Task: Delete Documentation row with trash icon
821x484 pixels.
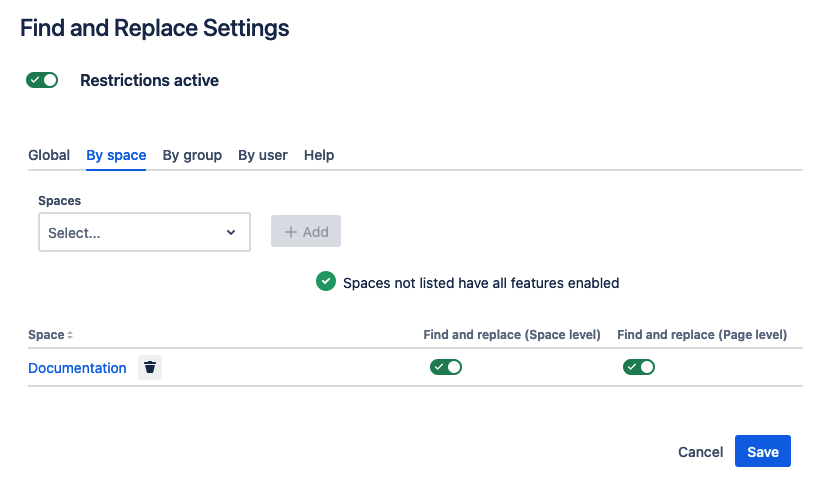Action: (x=150, y=367)
